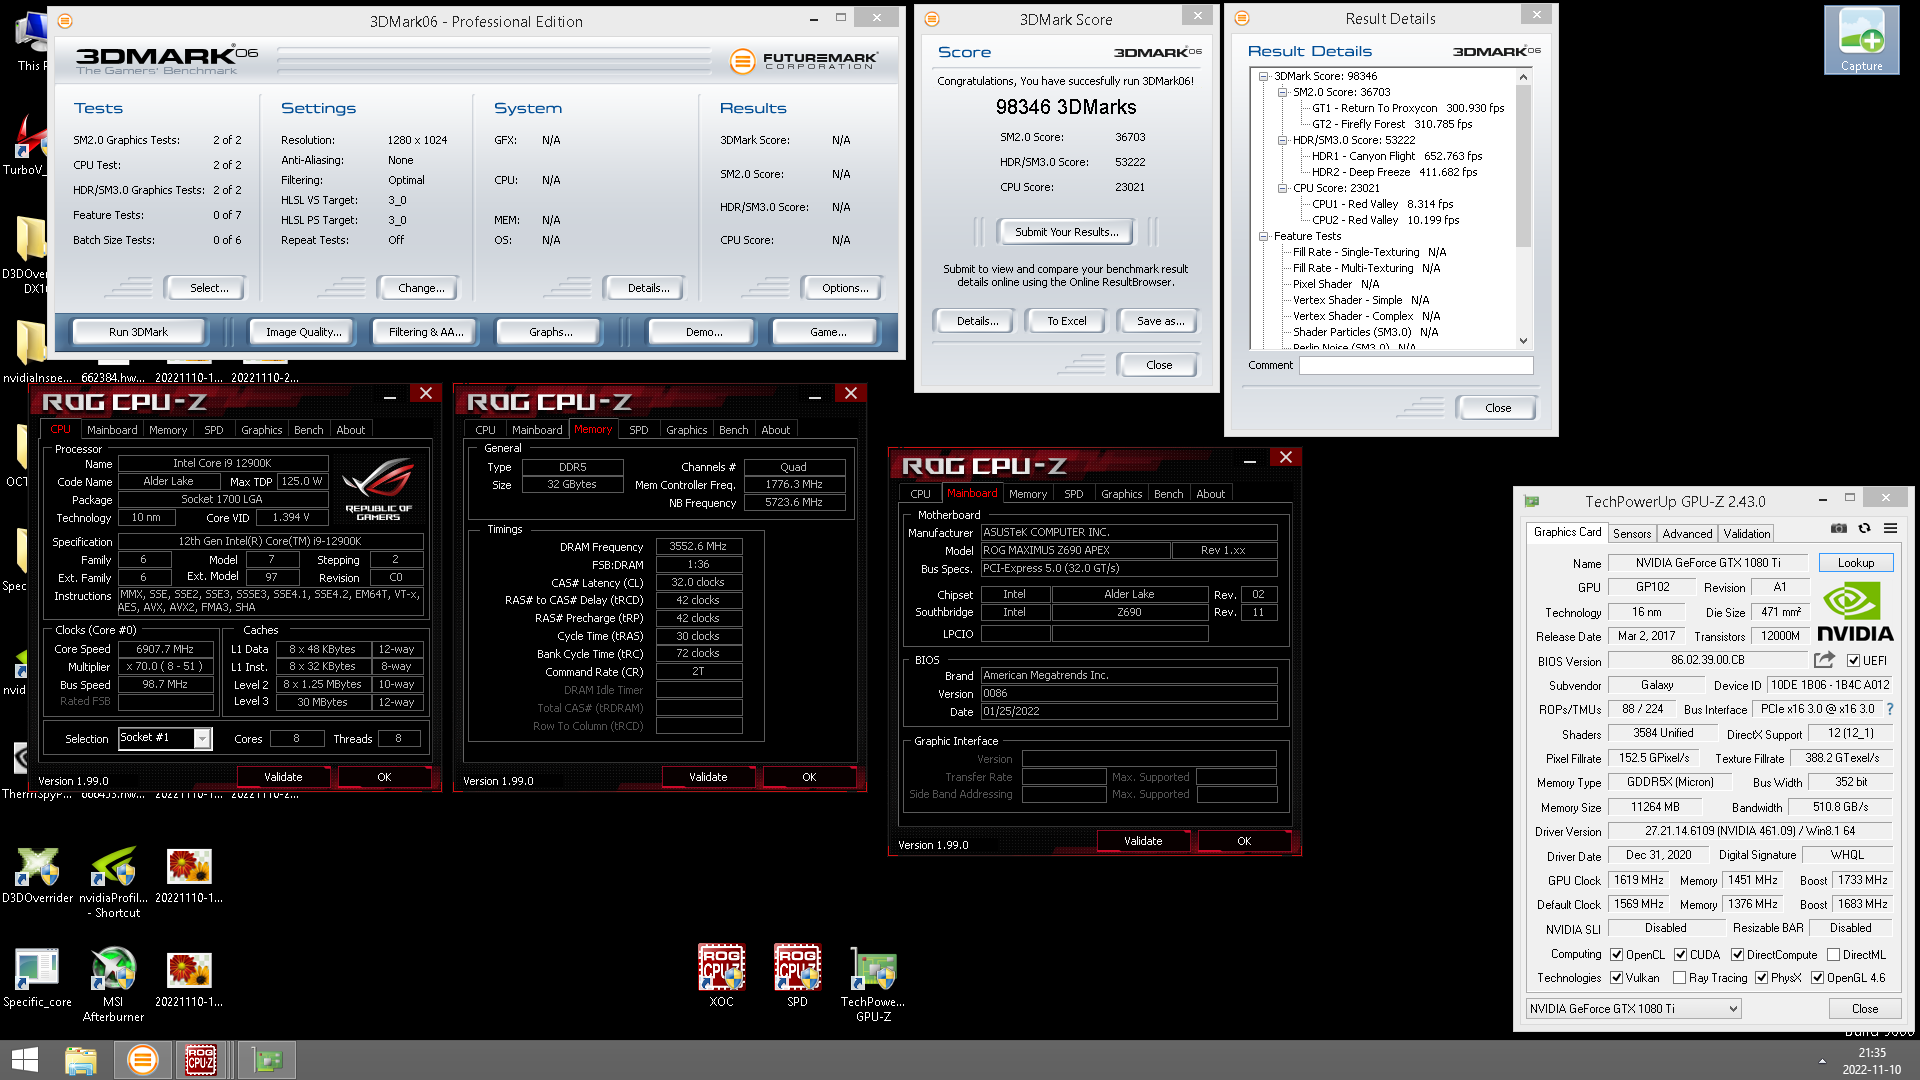Toggle the PhysX checkbox
This screenshot has height=1080, width=1920.
click(1762, 978)
